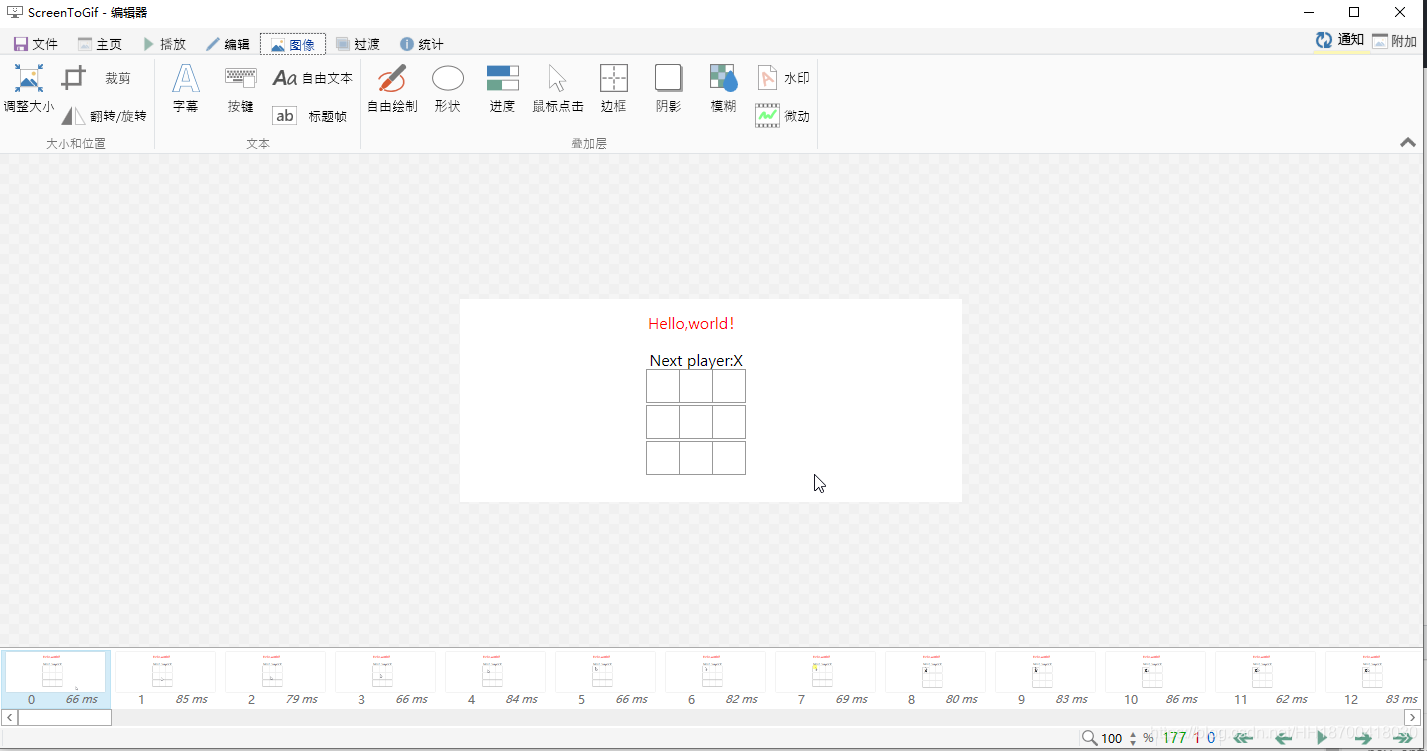The width and height of the screenshot is (1427, 751).
Task: Open the 按键 key strokes tool
Action: point(241,89)
